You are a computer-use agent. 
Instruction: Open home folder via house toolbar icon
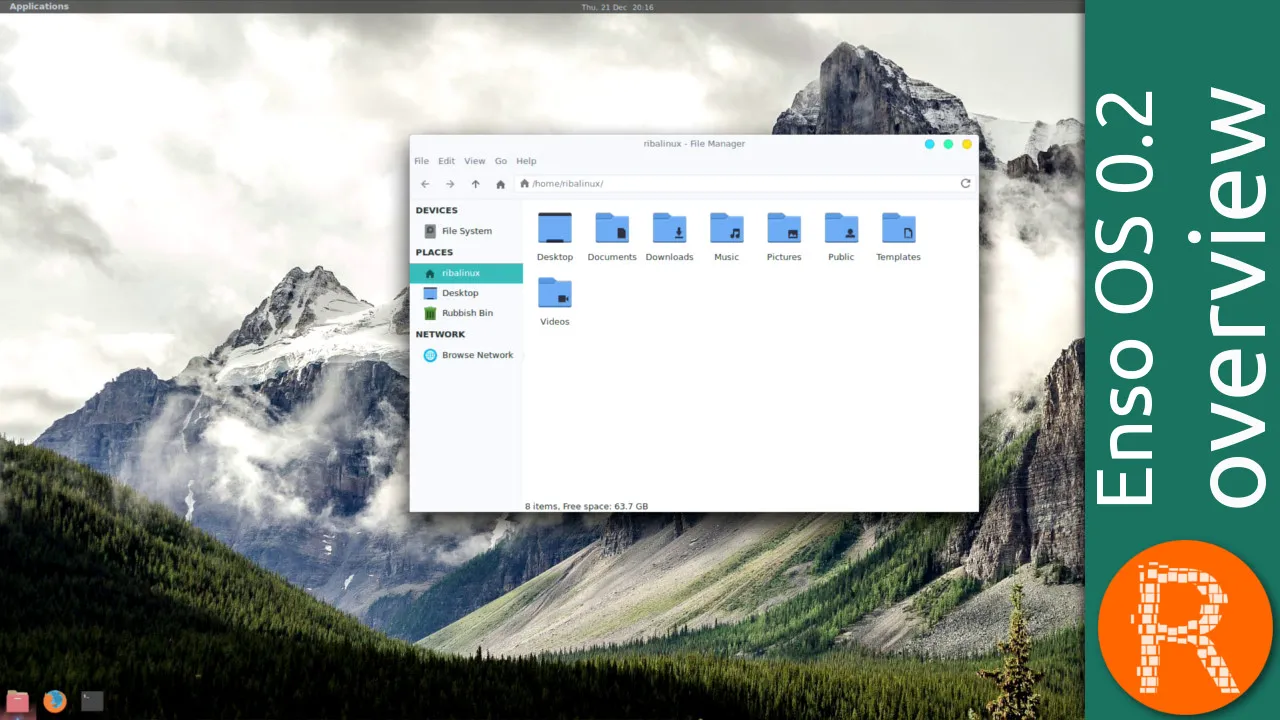pos(501,184)
